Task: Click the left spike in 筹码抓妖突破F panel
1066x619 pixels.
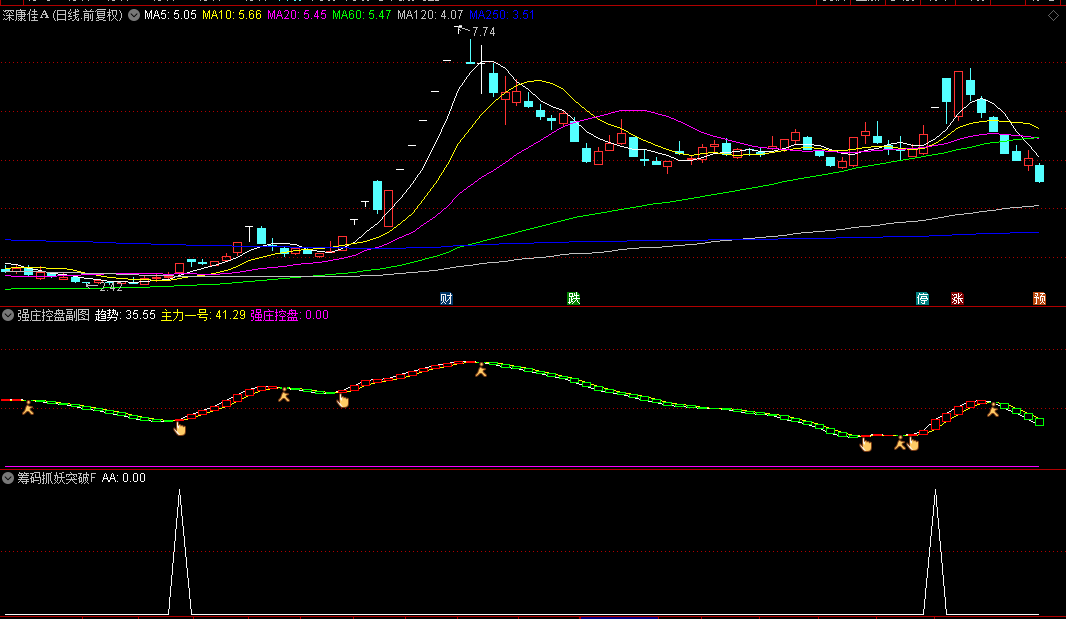Action: pyautogui.click(x=179, y=551)
